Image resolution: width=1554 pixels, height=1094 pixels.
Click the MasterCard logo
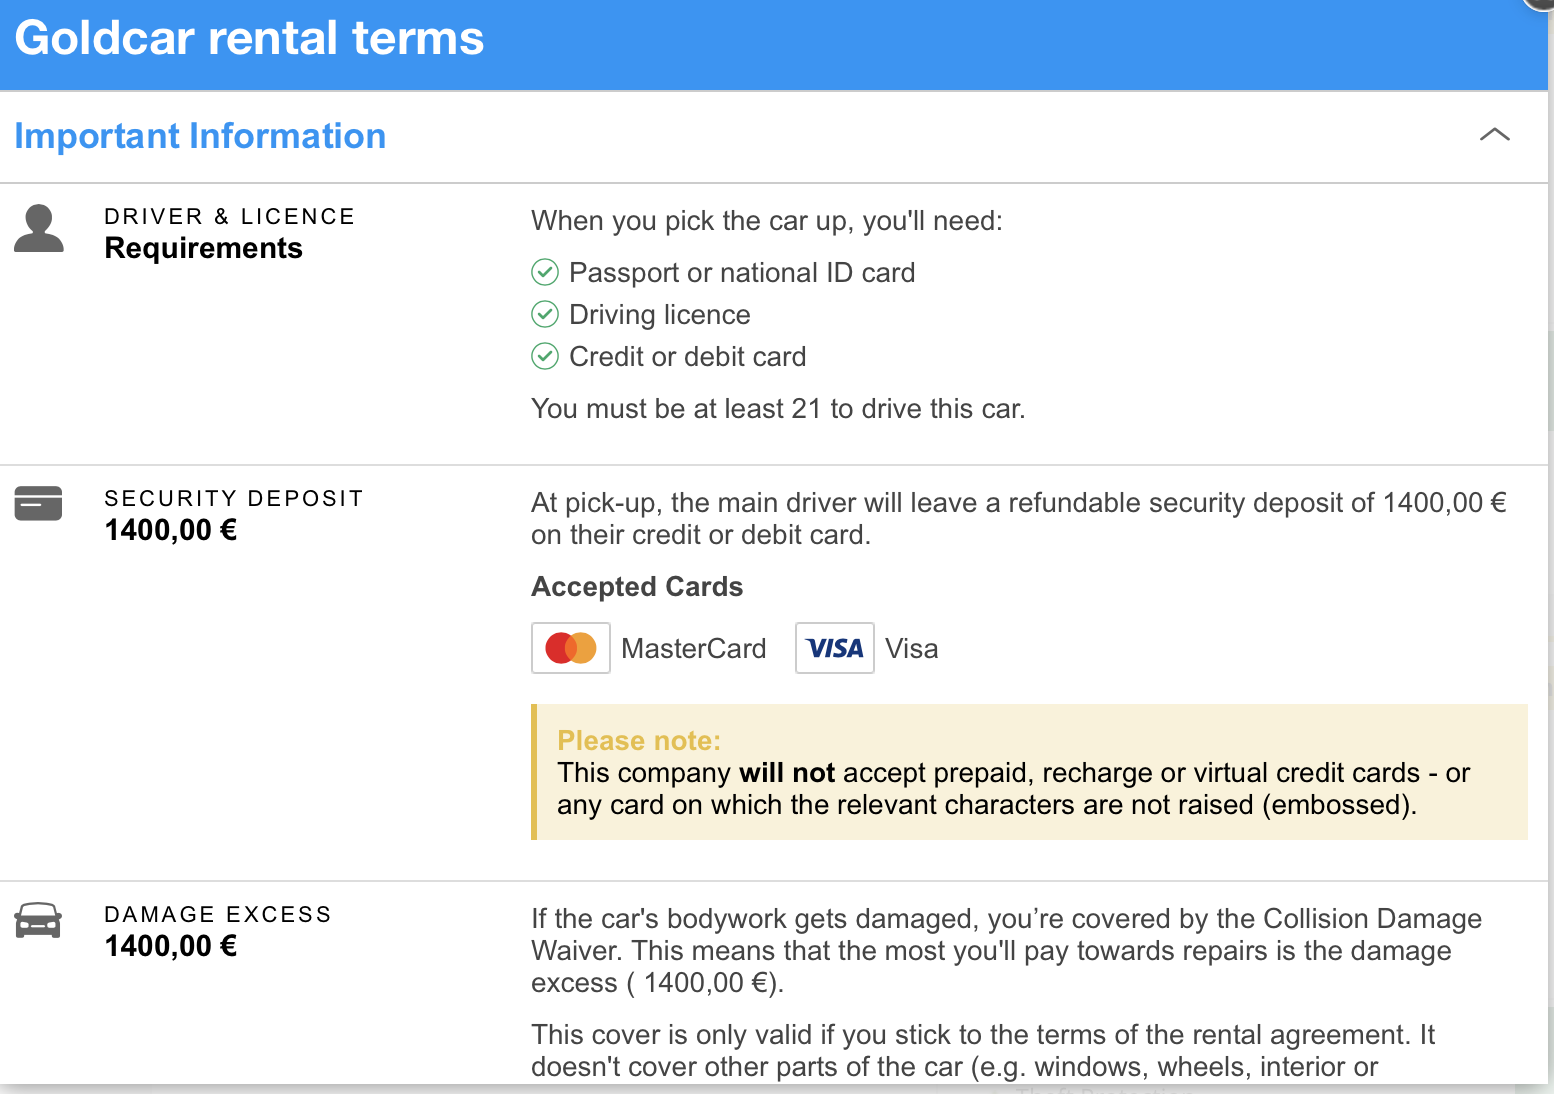[571, 648]
